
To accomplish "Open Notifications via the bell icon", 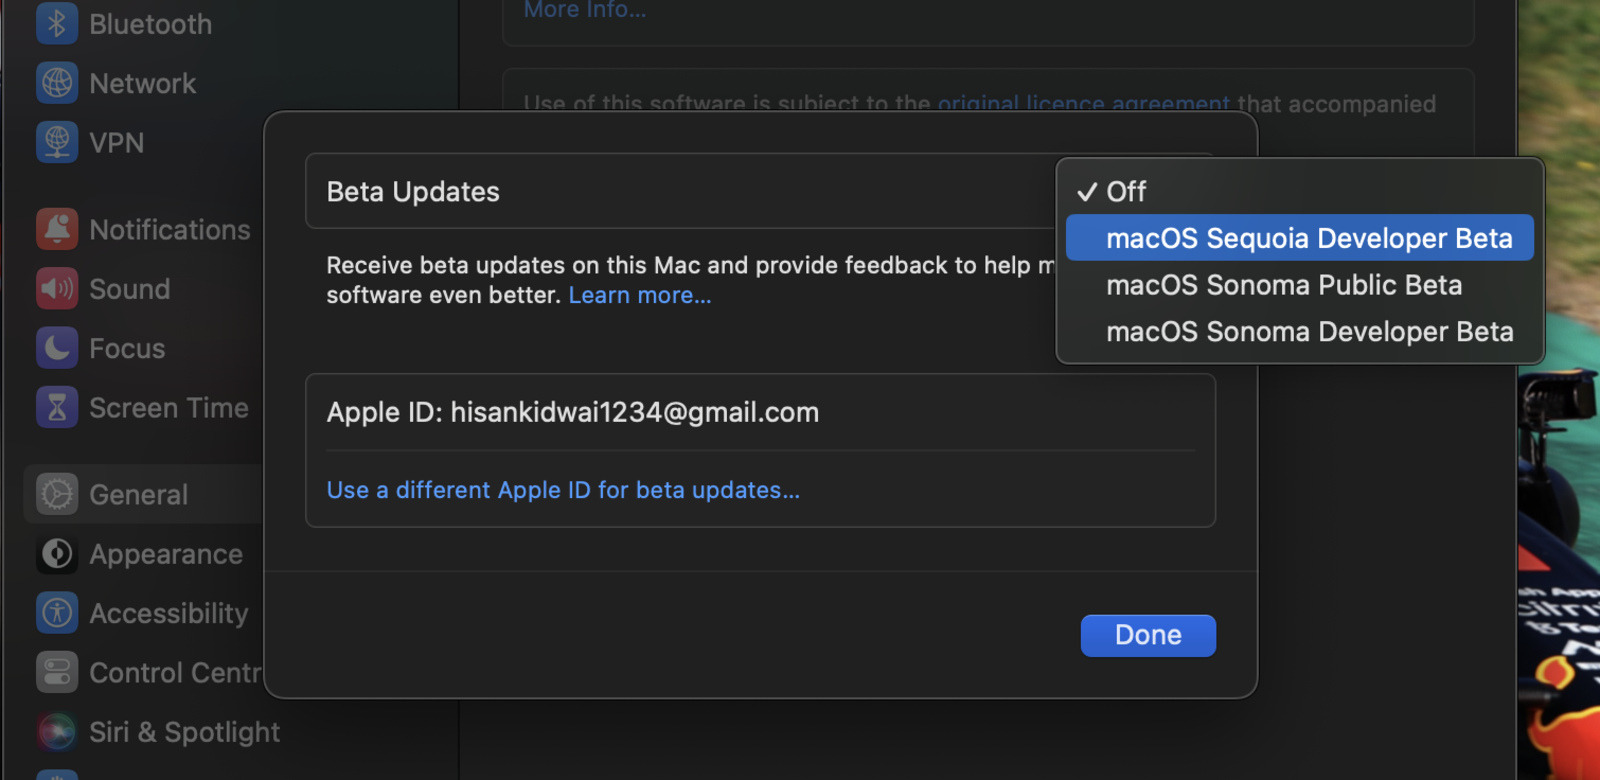I will (57, 229).
